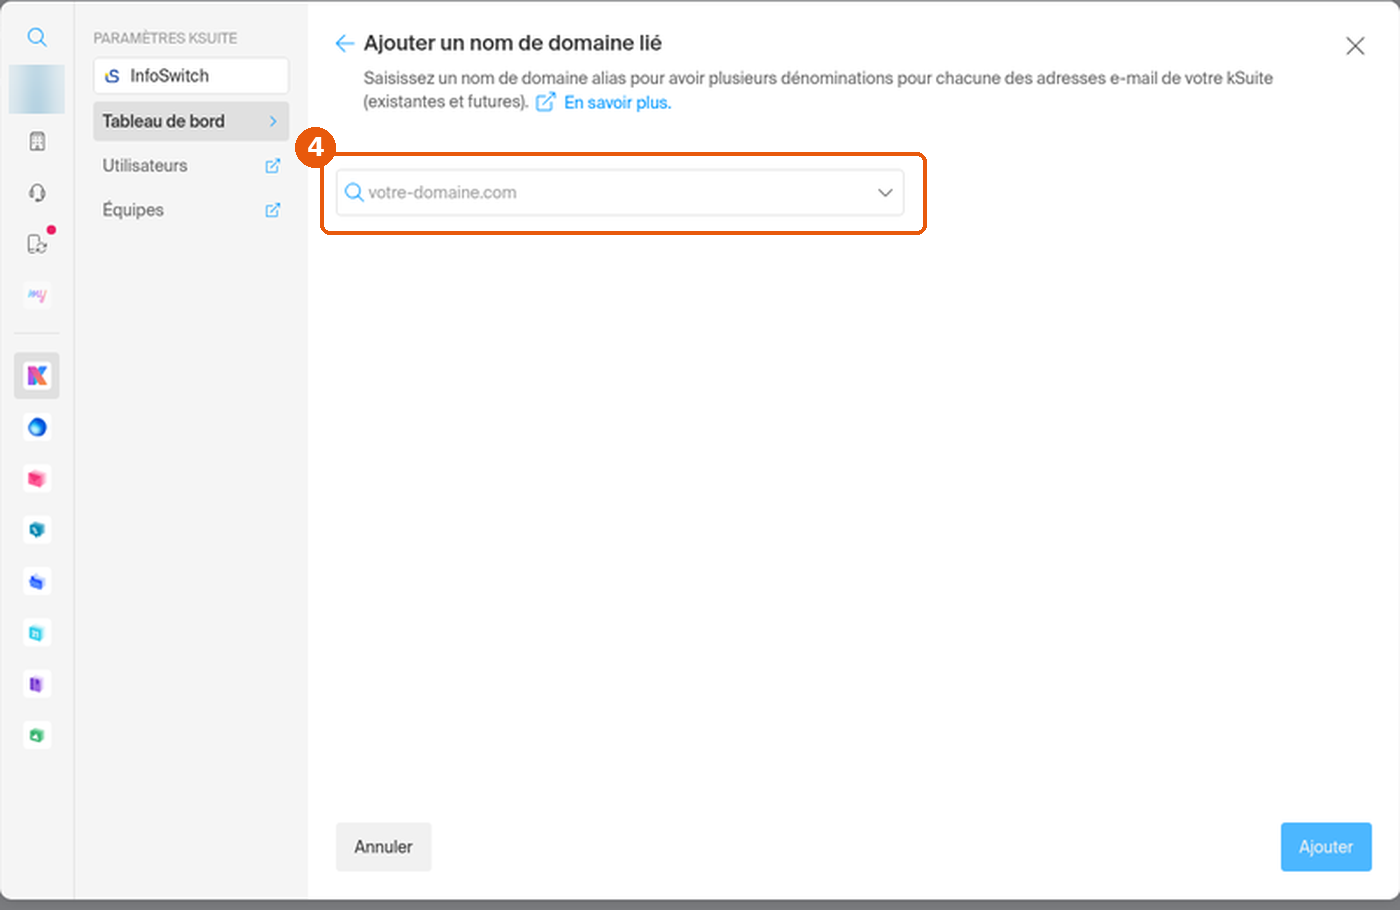Viewport: 1400px width, 910px height.
Task: Click the 'Ajouter' button
Action: pyautogui.click(x=1326, y=847)
